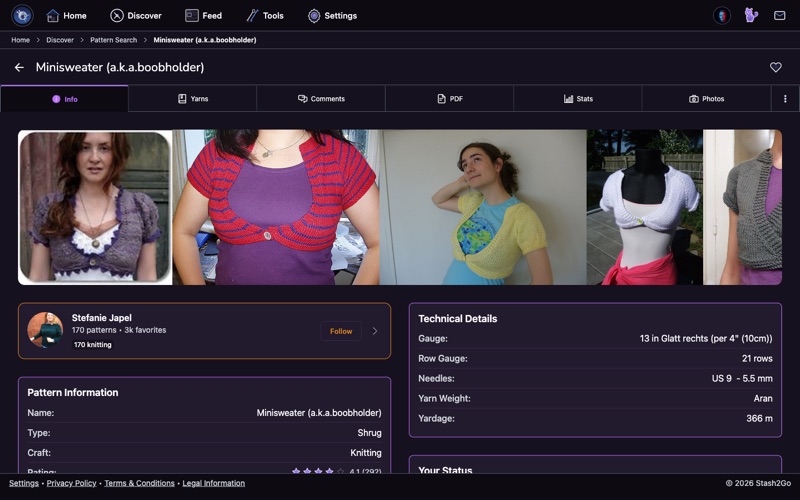Image resolution: width=800 pixels, height=500 pixels.
Task: Open Home from the house icon
Action: pos(66,16)
